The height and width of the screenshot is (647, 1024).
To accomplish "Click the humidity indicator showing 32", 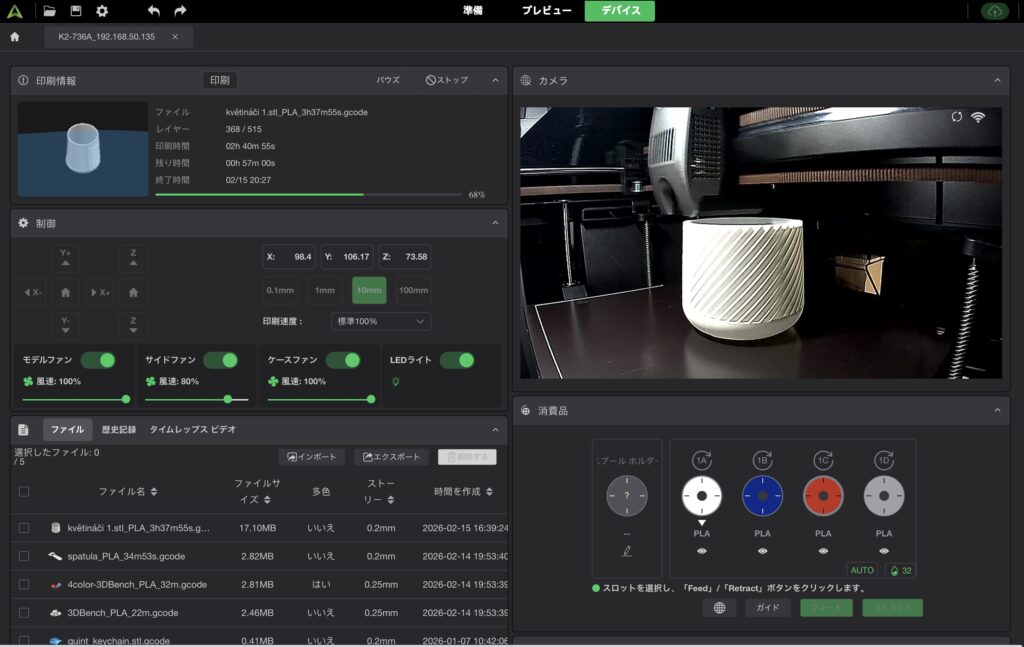I will (899, 571).
